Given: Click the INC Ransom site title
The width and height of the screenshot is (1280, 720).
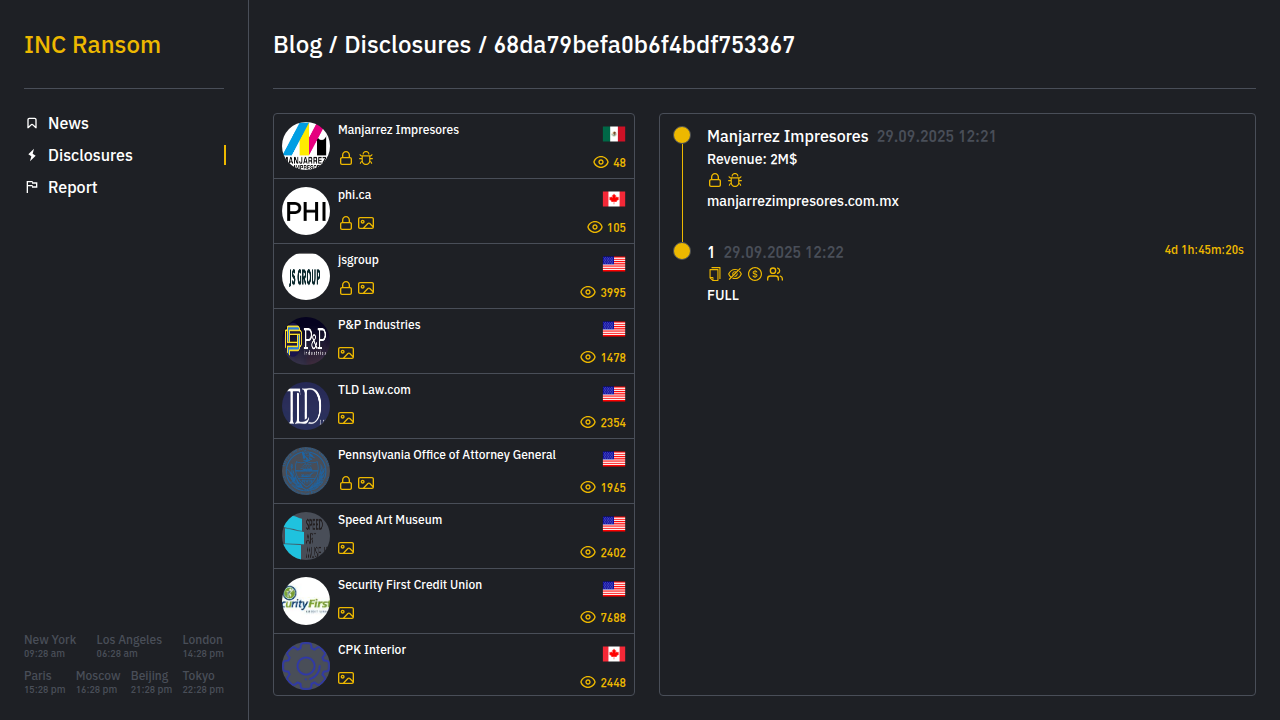Looking at the screenshot, I should (x=92, y=45).
